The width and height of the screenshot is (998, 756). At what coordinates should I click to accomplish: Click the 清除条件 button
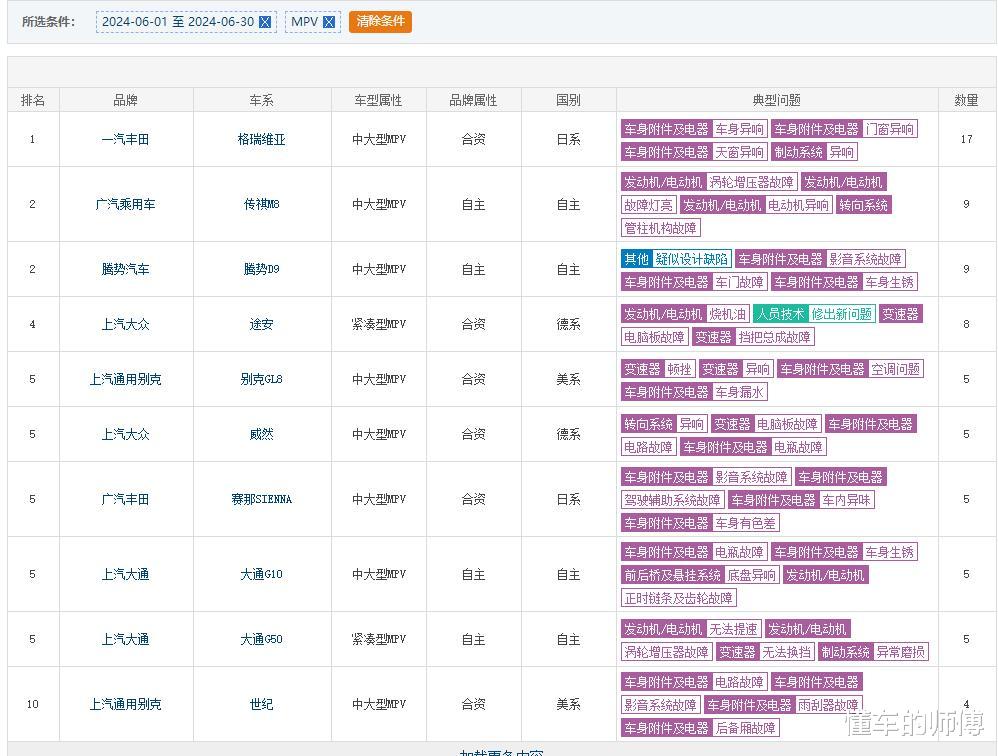[x=380, y=21]
